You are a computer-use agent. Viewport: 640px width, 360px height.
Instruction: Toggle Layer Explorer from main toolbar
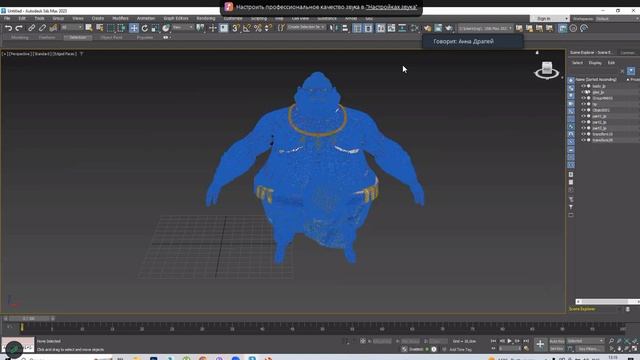click(368, 28)
